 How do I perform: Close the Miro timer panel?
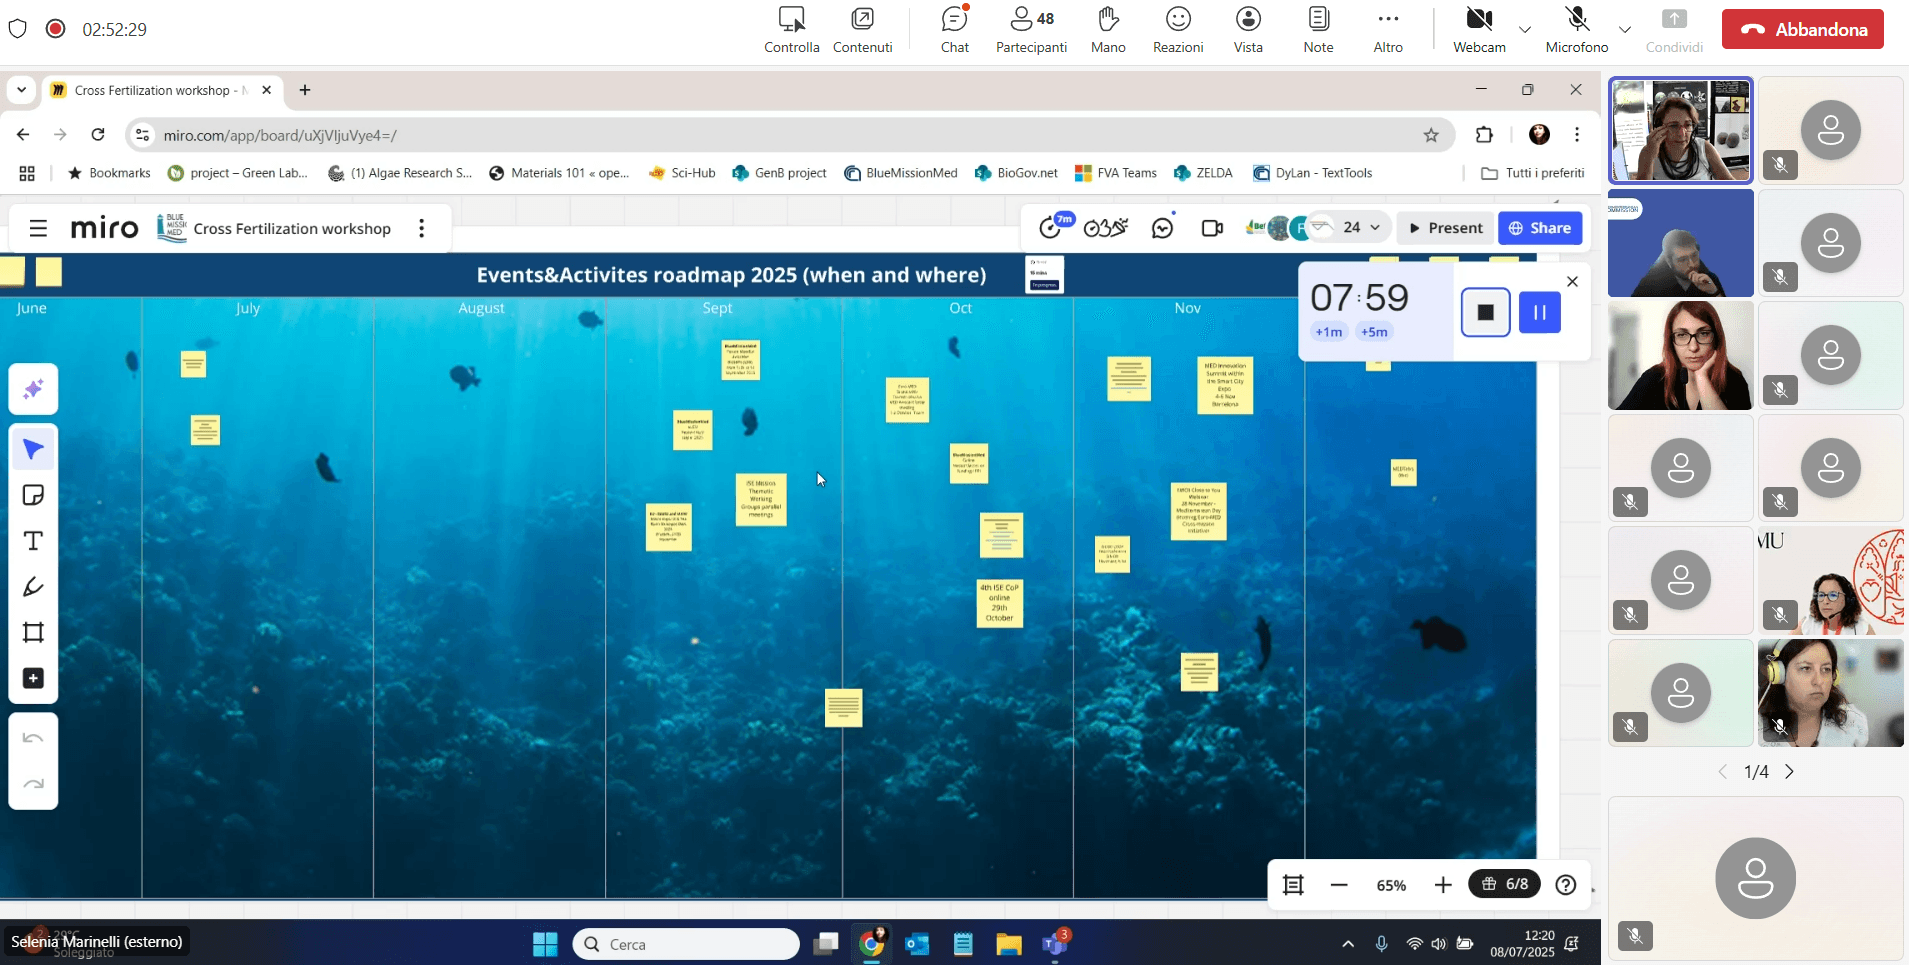[1572, 282]
